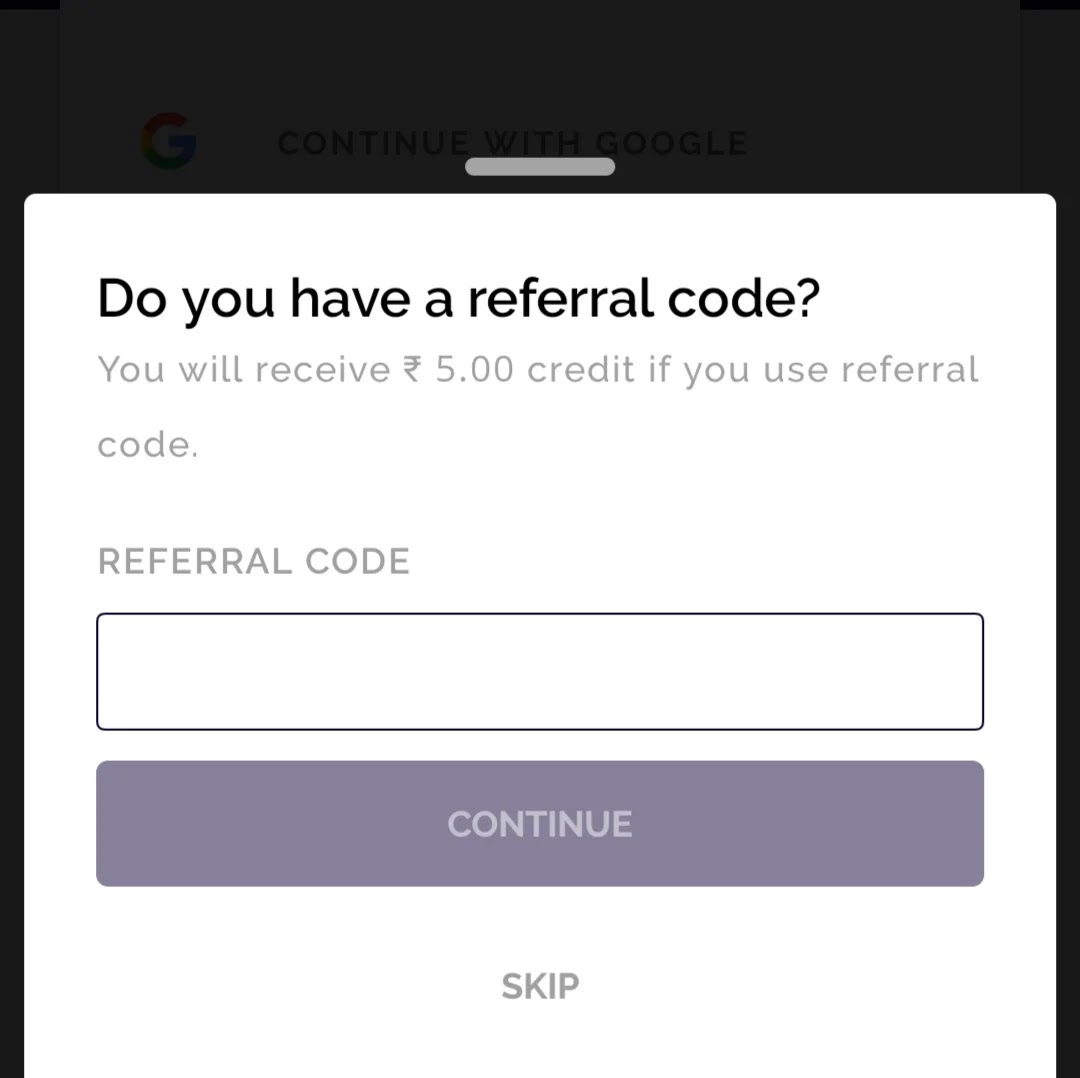This screenshot has height=1078, width=1080.
Task: Tap the "You will receive" subtitle text
Action: [244, 369]
